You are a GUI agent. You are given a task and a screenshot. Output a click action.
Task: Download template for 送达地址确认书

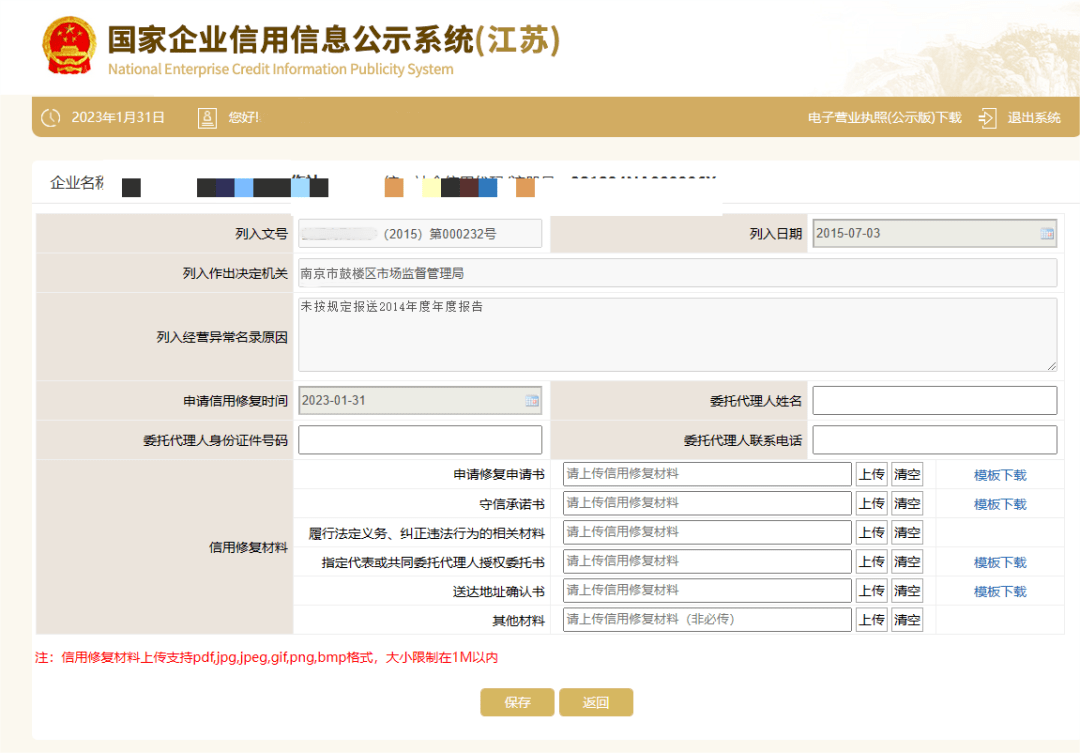pyautogui.click(x=999, y=590)
